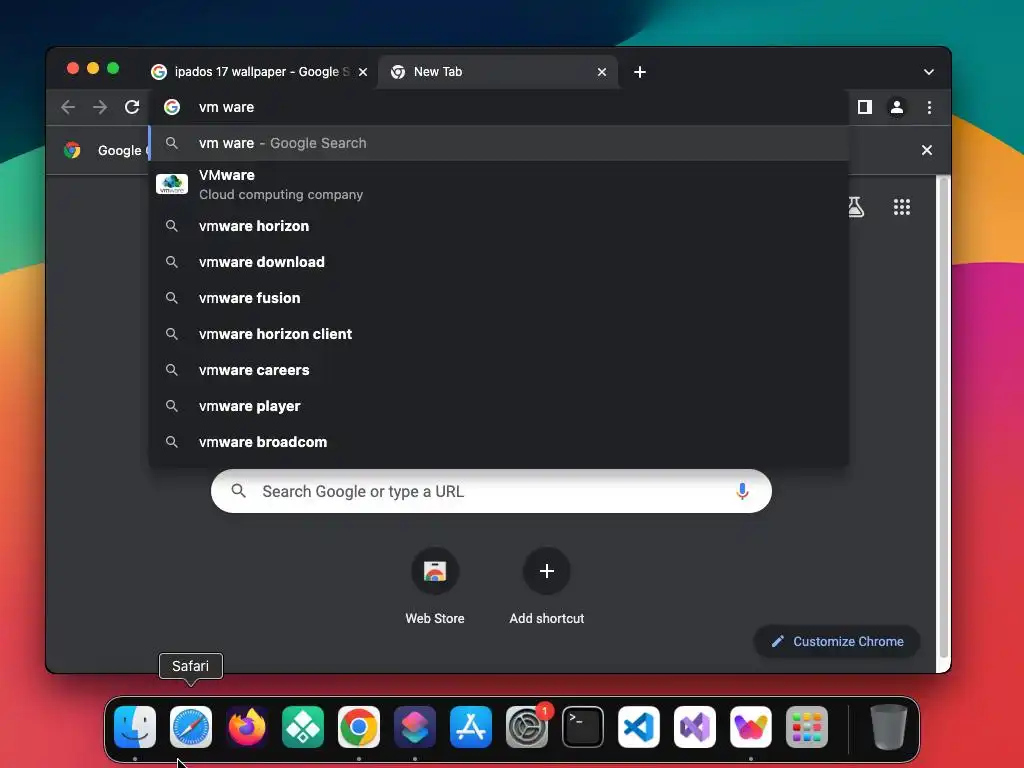This screenshot has height=768, width=1024.
Task: Select 'vmware fusion' suggestion
Action: tap(499, 298)
